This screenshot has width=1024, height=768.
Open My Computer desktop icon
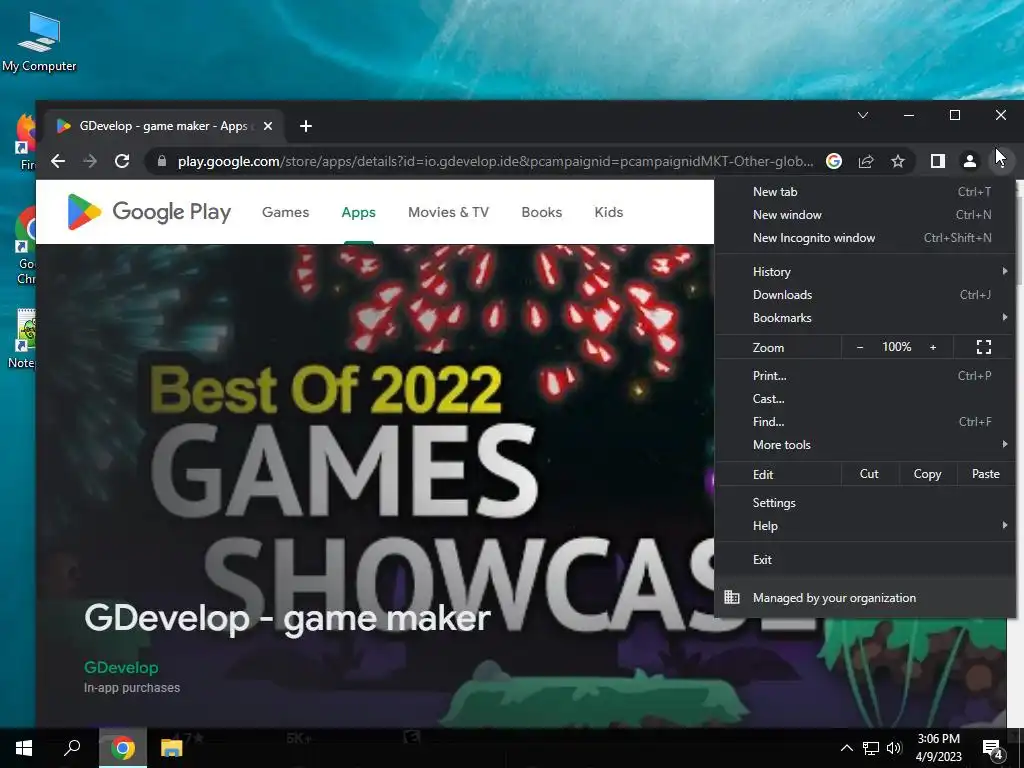click(39, 42)
